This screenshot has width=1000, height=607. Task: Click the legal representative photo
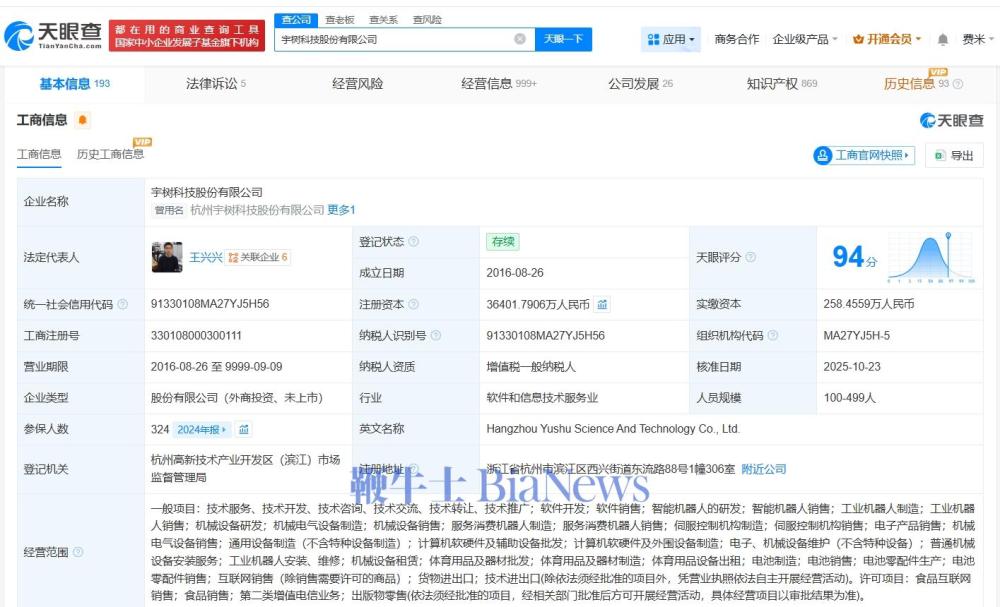coord(167,257)
